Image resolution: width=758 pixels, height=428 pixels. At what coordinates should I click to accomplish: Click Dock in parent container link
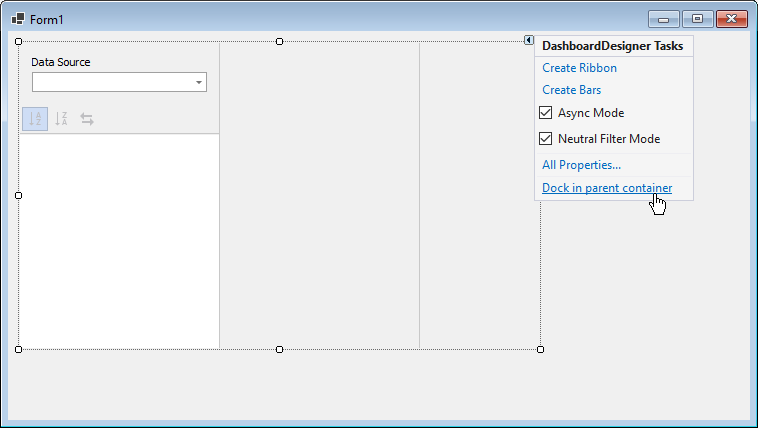click(607, 188)
